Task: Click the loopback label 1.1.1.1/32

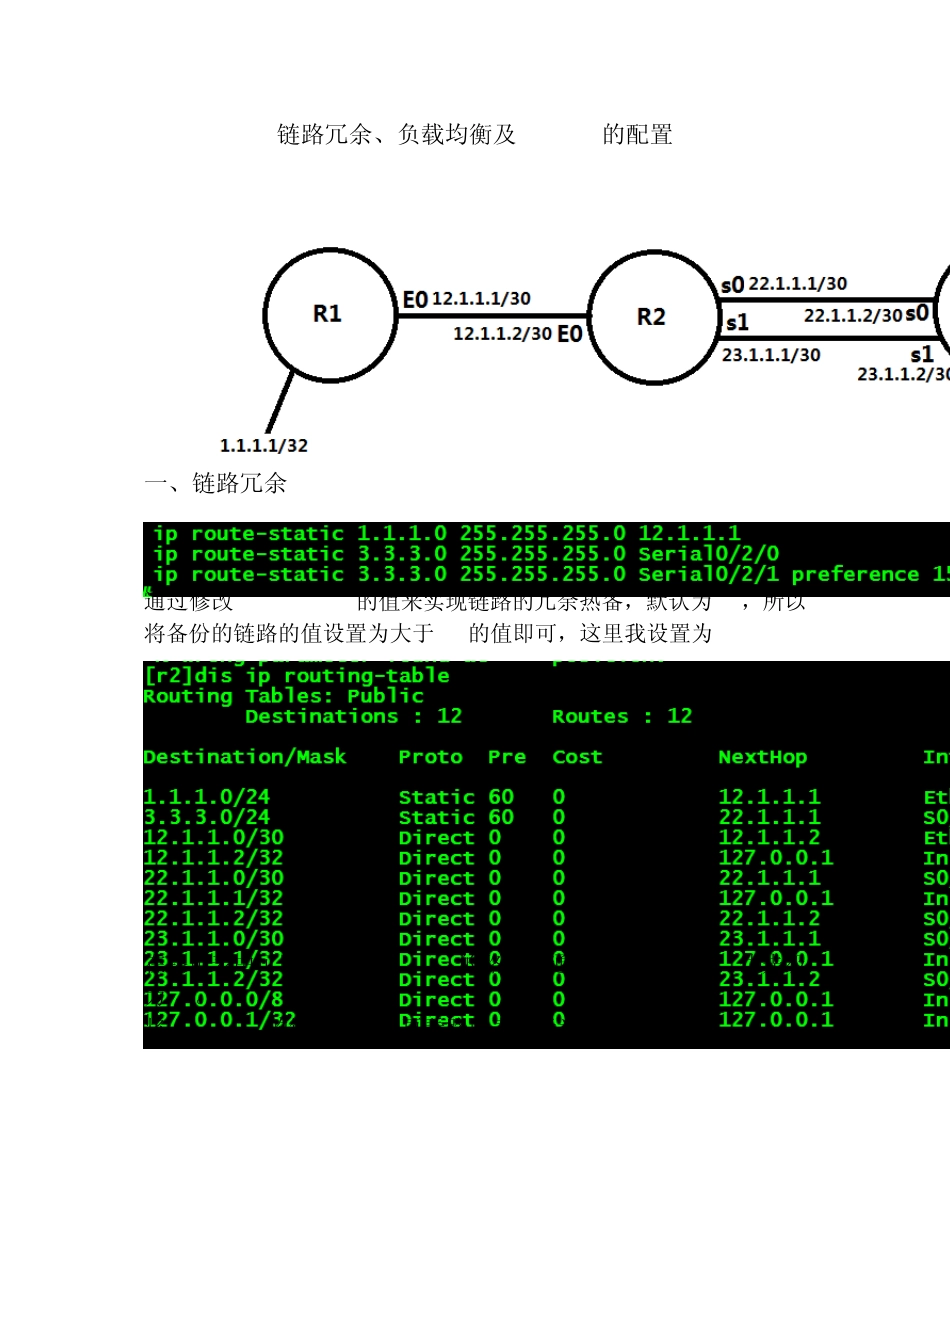Action: coord(264,445)
